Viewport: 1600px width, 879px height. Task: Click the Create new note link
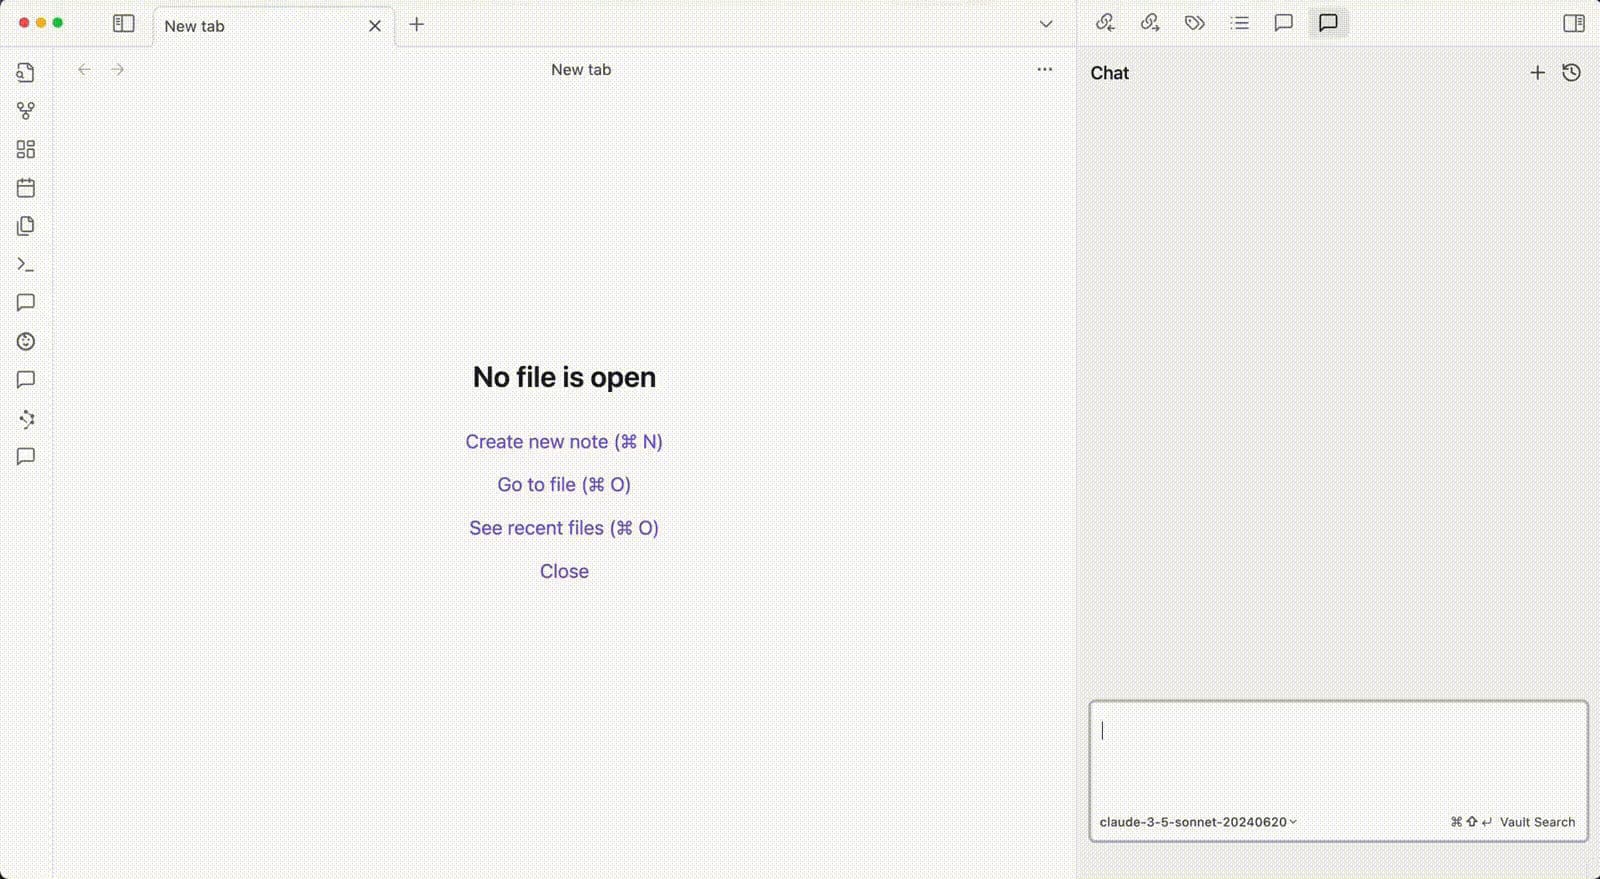(564, 442)
